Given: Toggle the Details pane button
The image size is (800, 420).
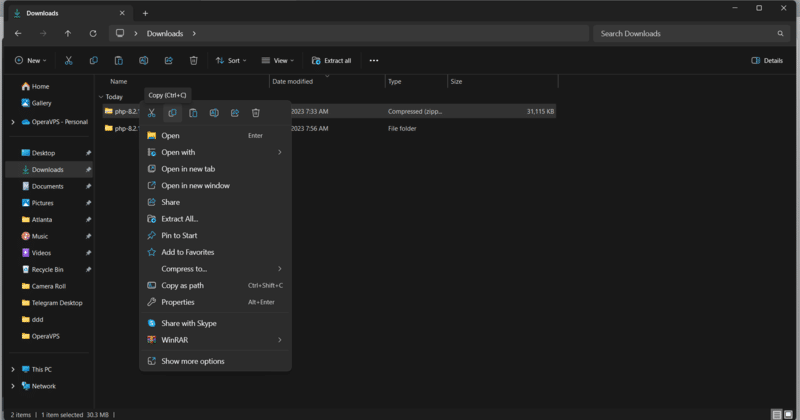Looking at the screenshot, I should click(767, 60).
